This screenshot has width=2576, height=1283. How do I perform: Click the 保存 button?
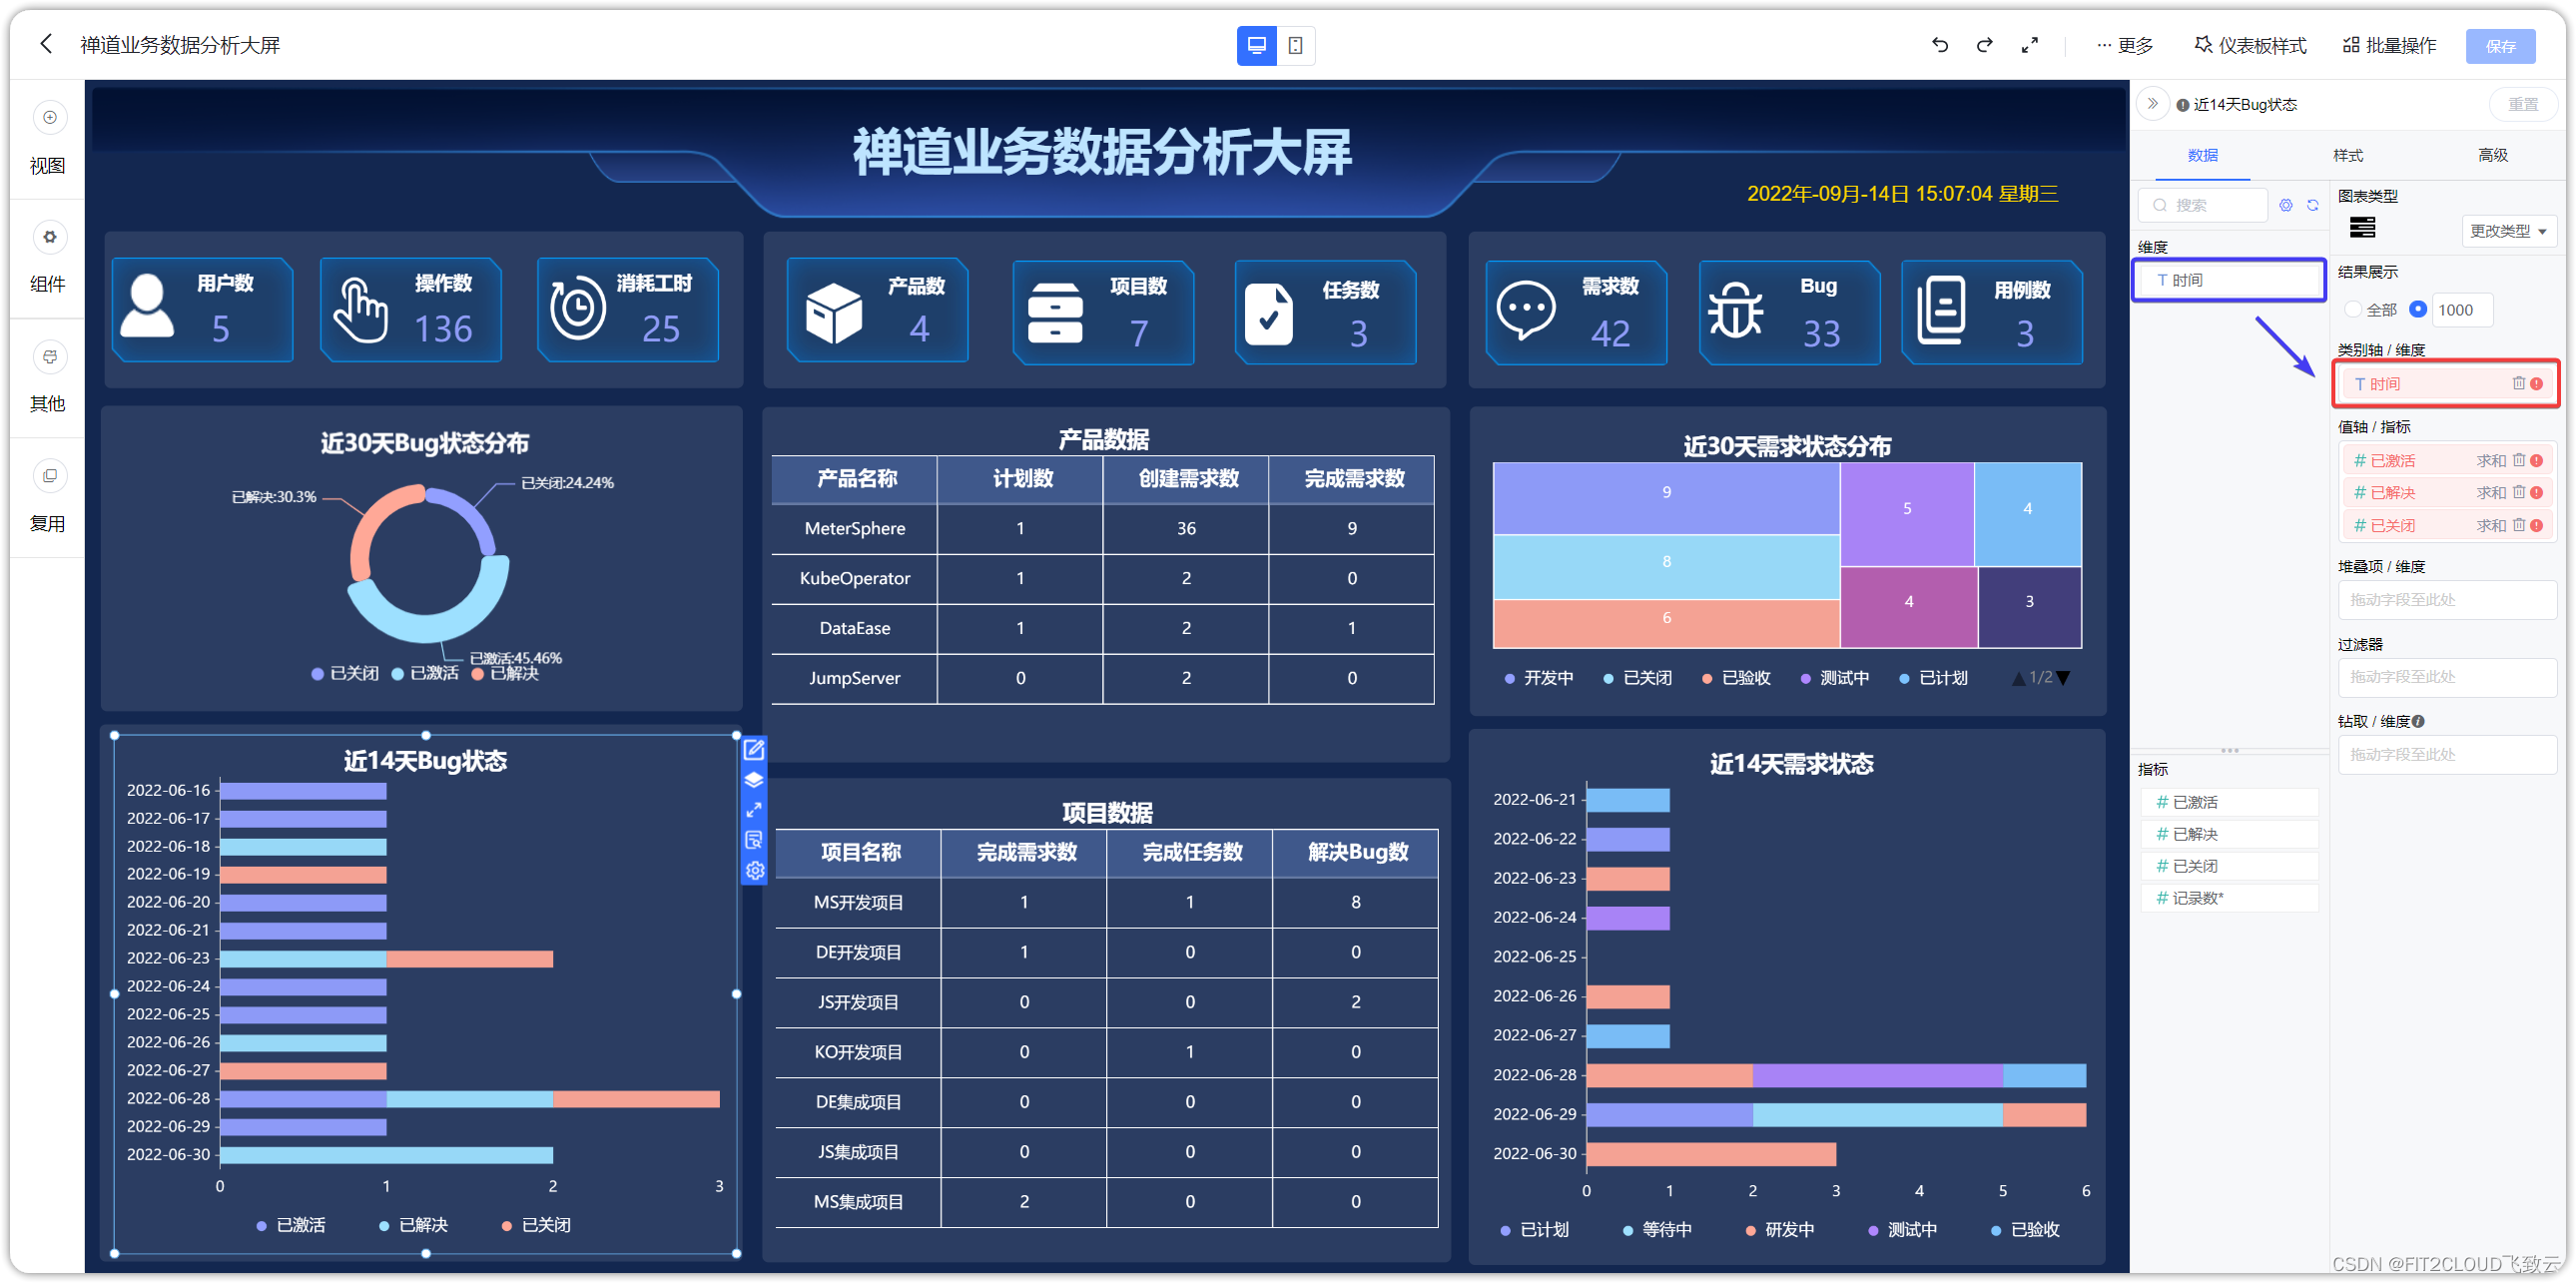(2501, 45)
